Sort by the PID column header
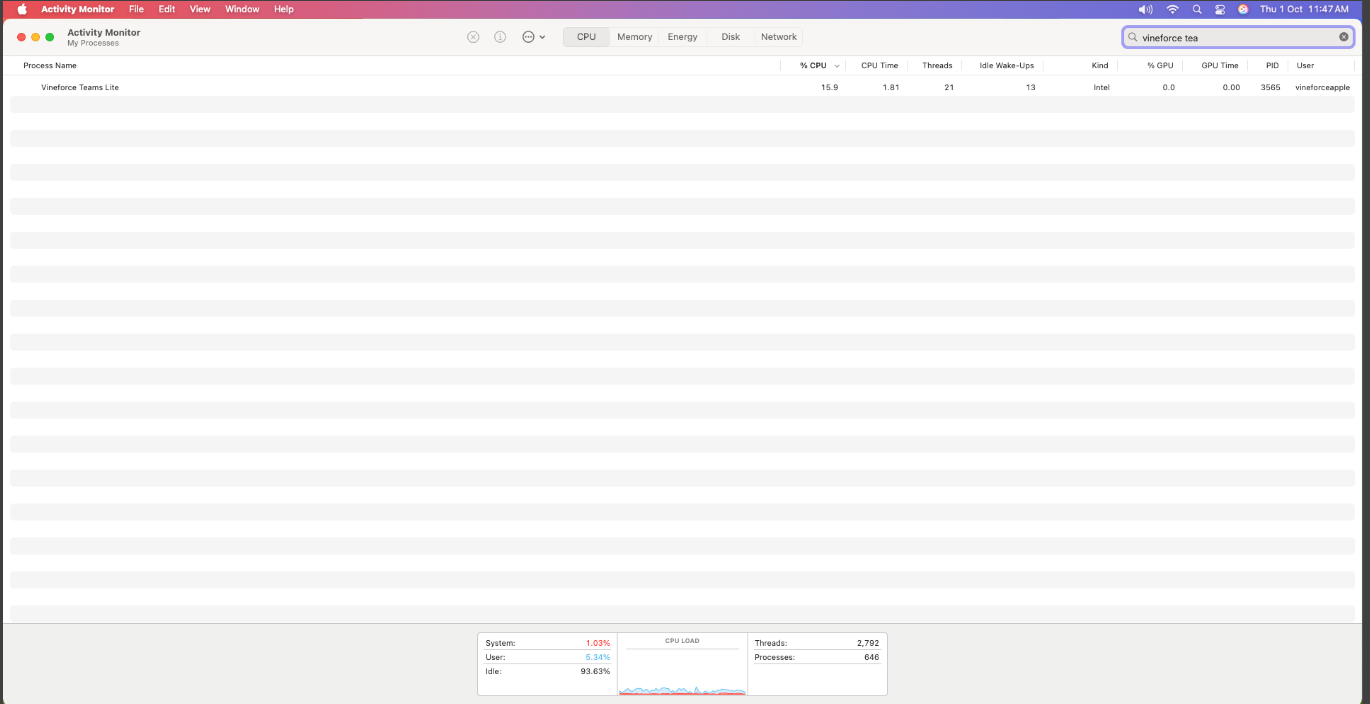 tap(1272, 65)
